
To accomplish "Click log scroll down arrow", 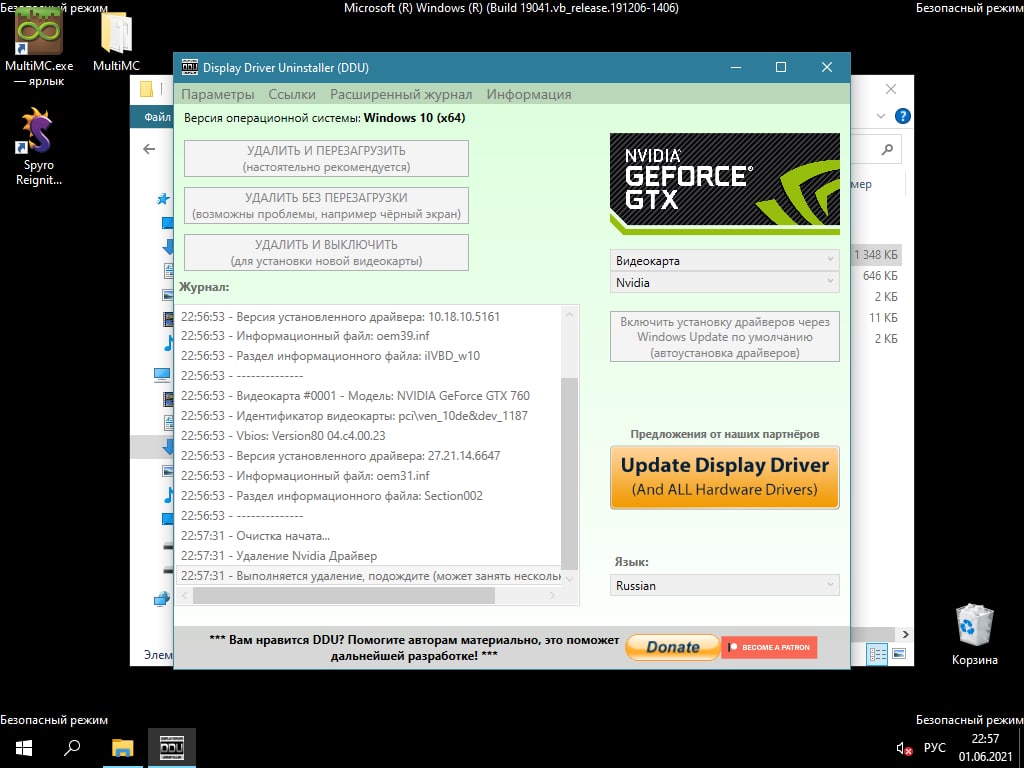I will [x=569, y=578].
